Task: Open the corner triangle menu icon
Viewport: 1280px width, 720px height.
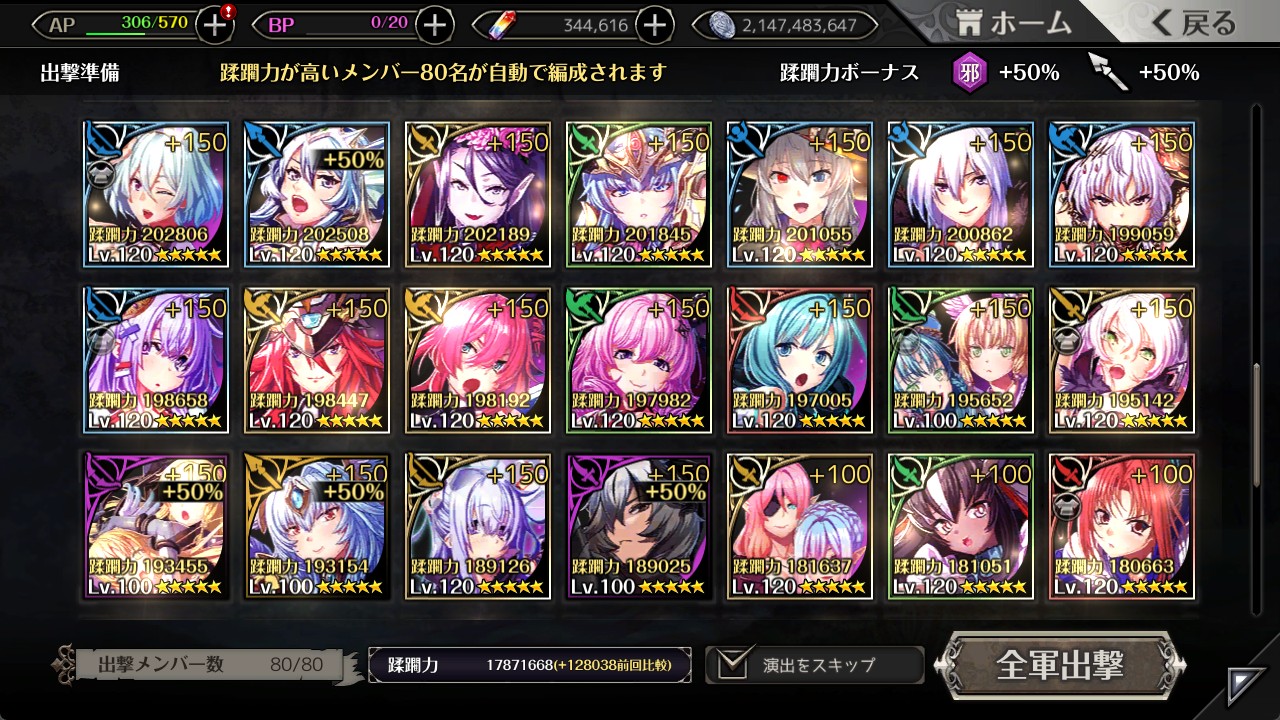Action: (1246, 685)
